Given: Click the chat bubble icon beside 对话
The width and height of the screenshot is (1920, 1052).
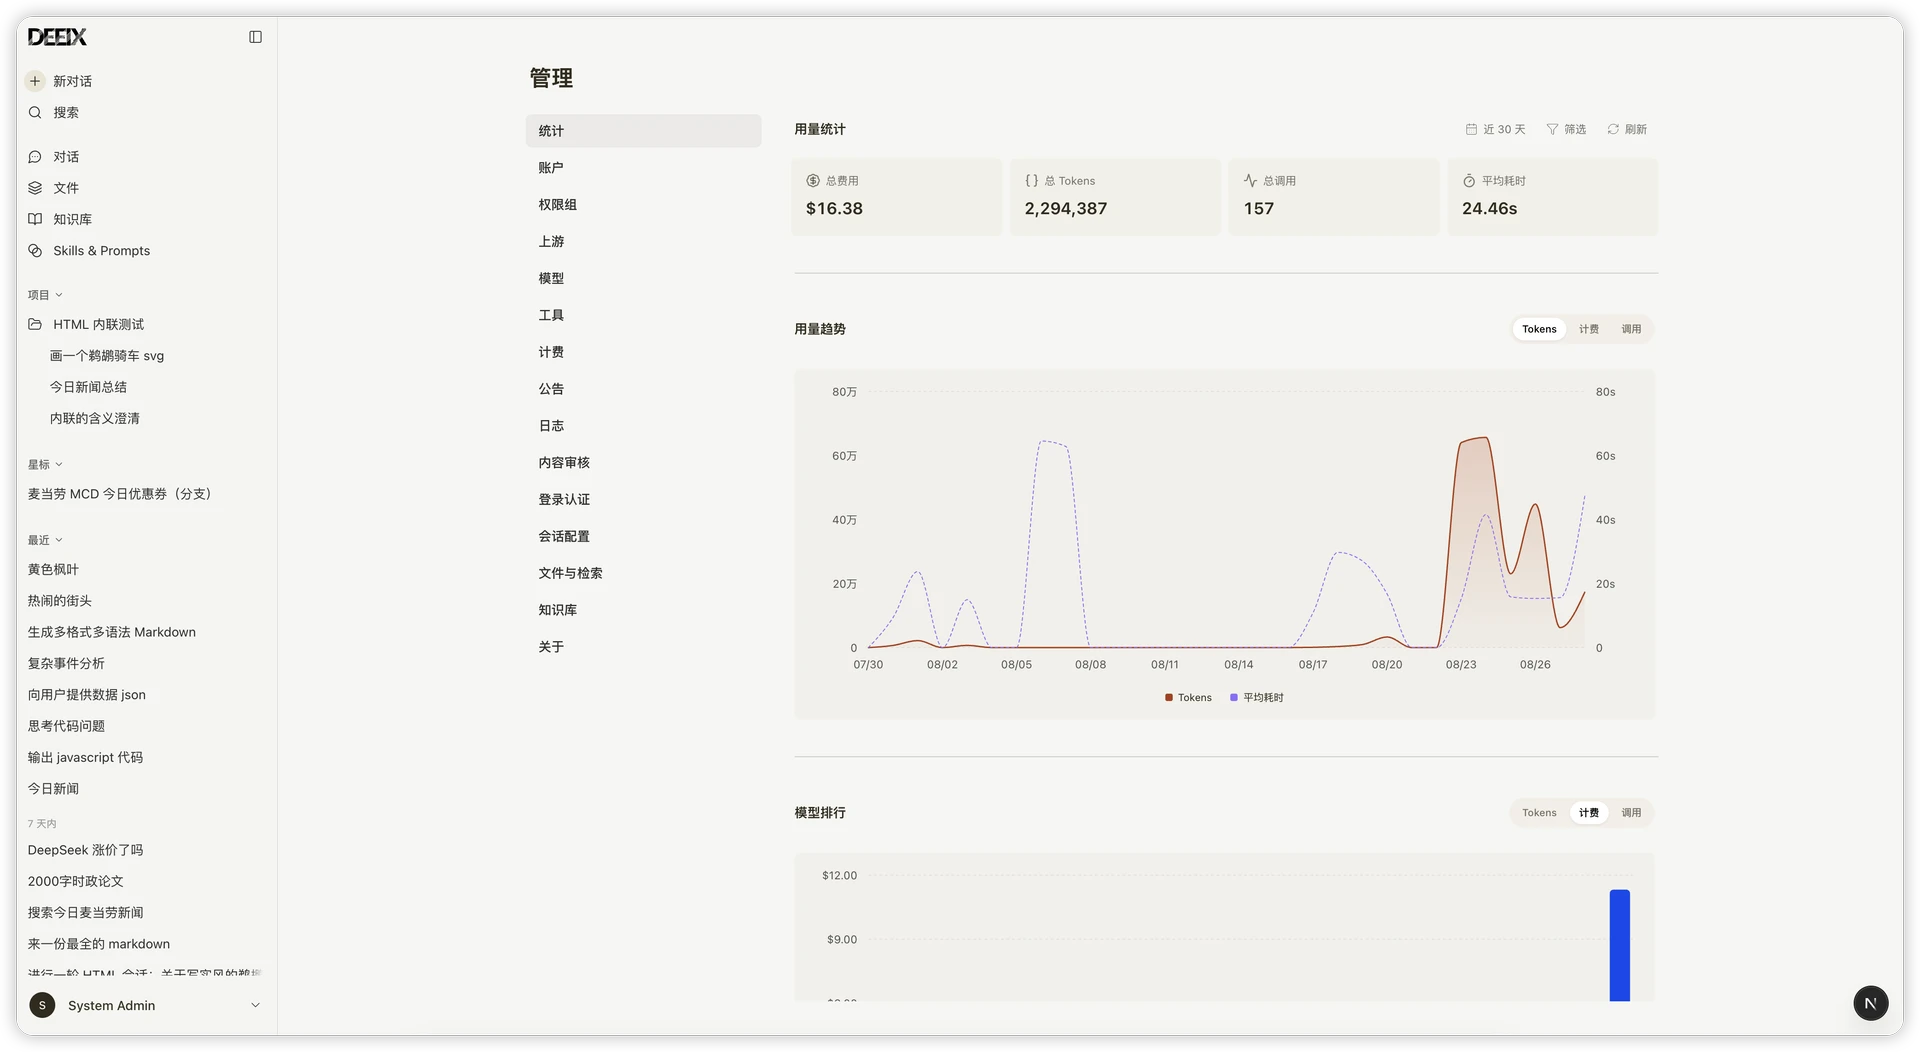Looking at the screenshot, I should (35, 157).
